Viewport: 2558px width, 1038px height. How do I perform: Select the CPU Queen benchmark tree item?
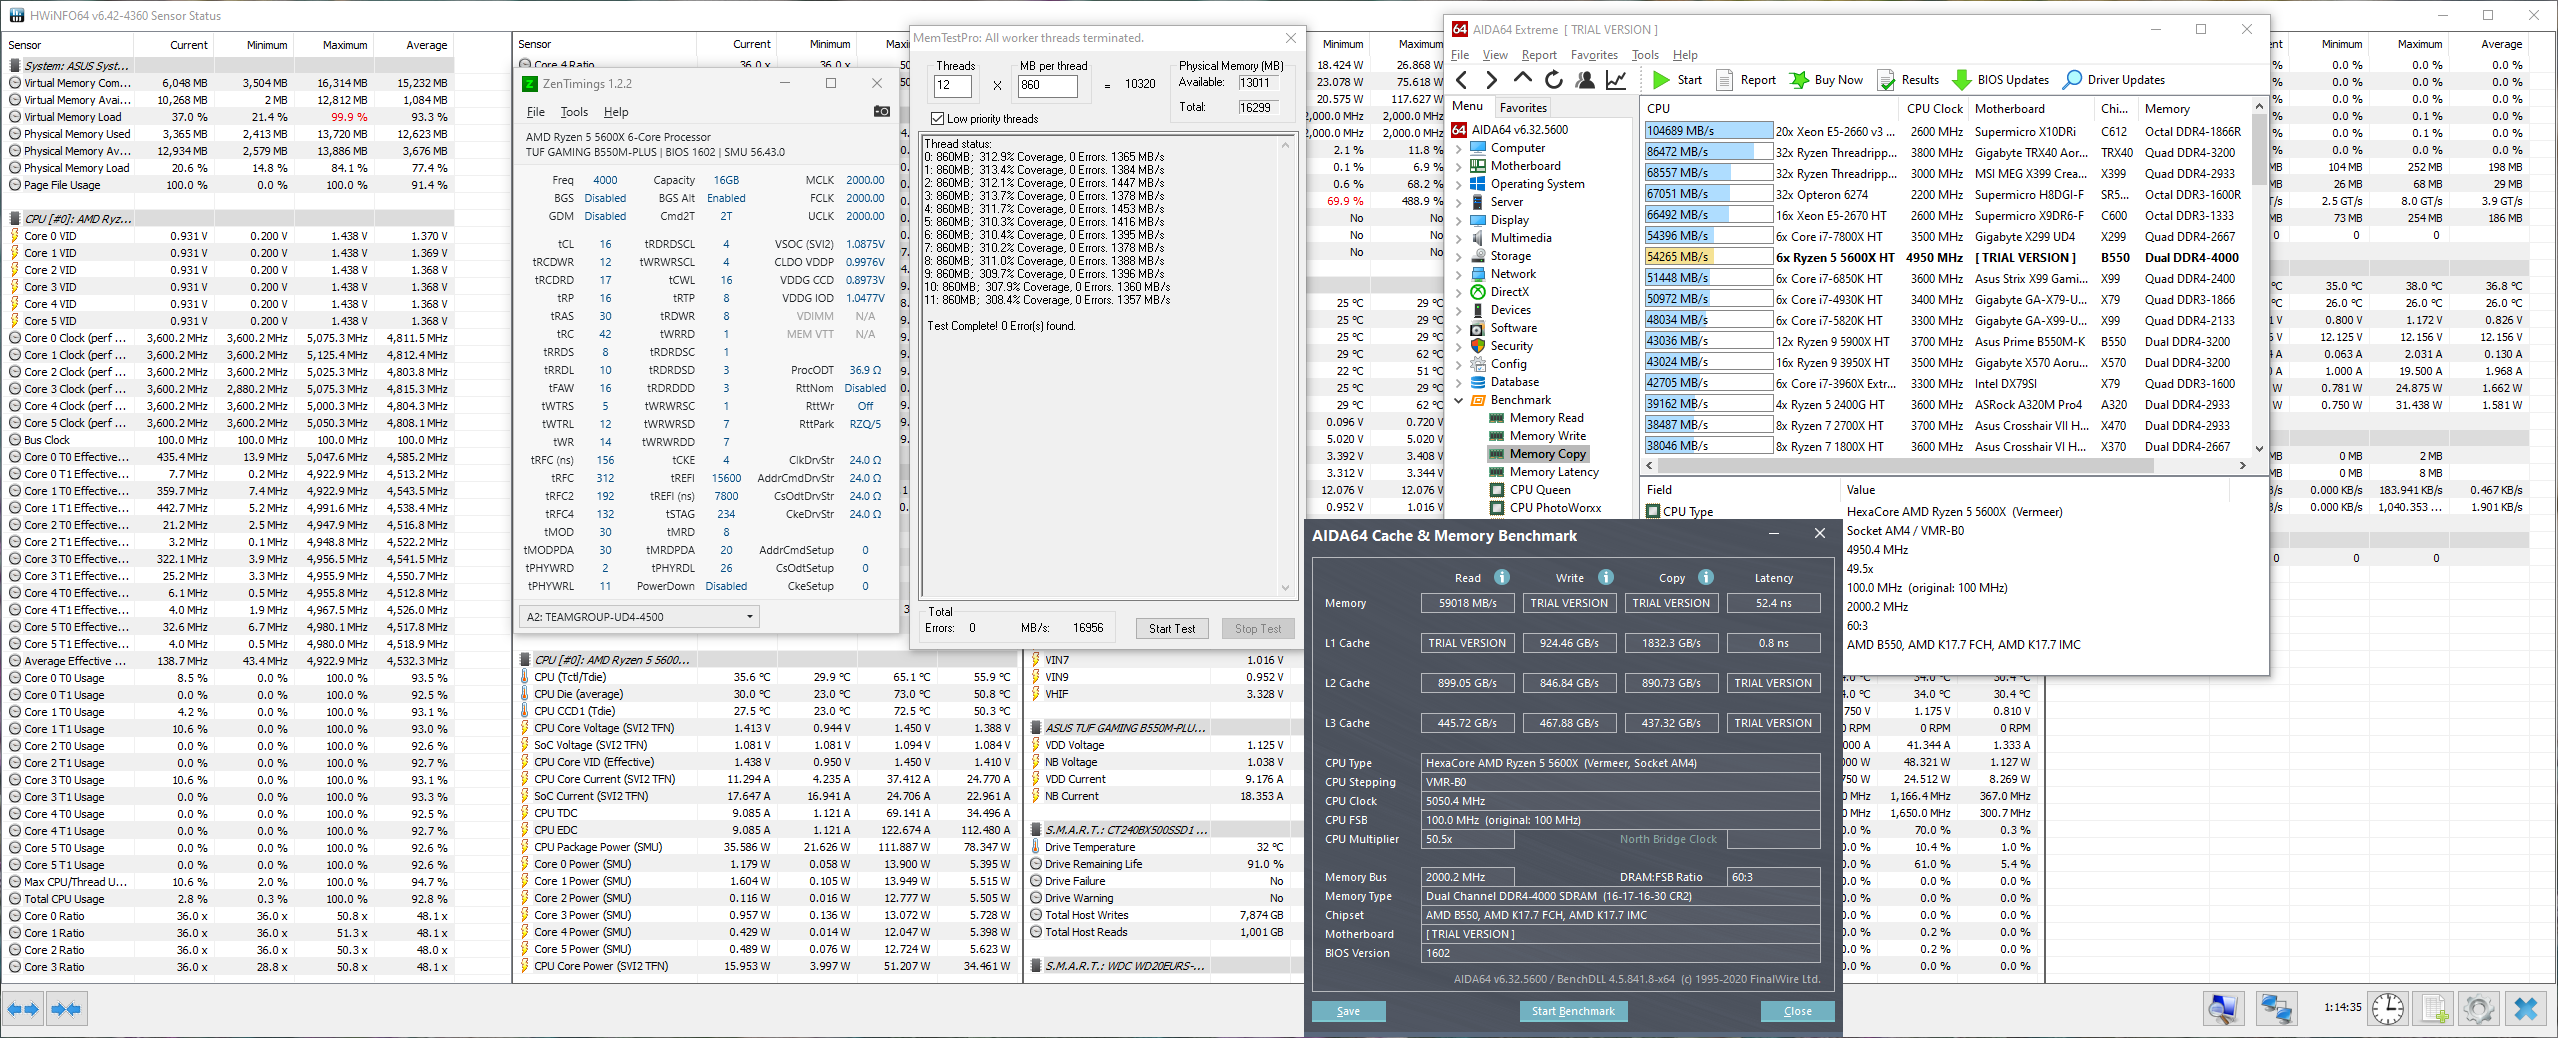[1540, 490]
